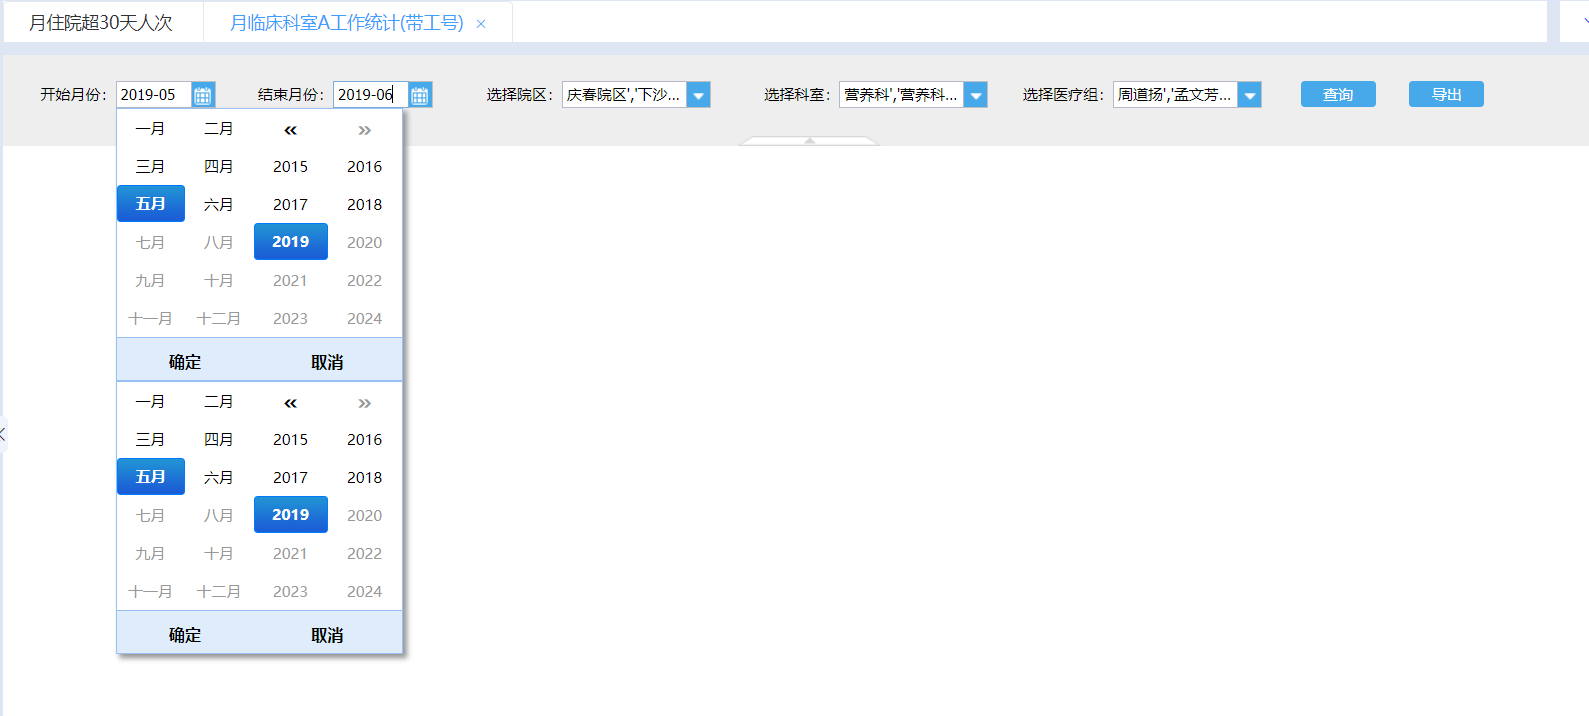This screenshot has width=1589, height=716.
Task: Select highlighted 五月 in the lower month picker
Action: click(x=151, y=477)
